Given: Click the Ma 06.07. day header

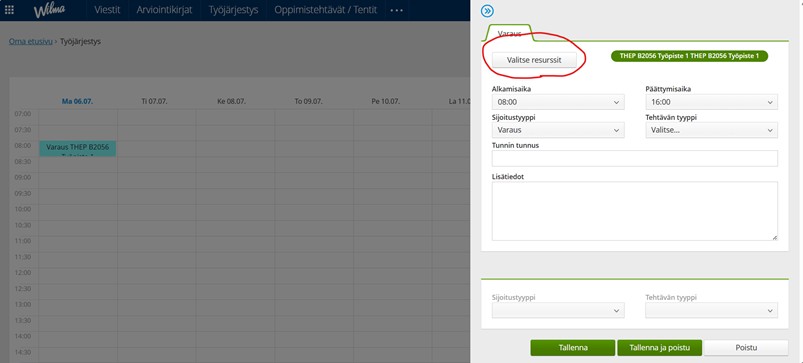Looking at the screenshot, I should tap(77, 101).
